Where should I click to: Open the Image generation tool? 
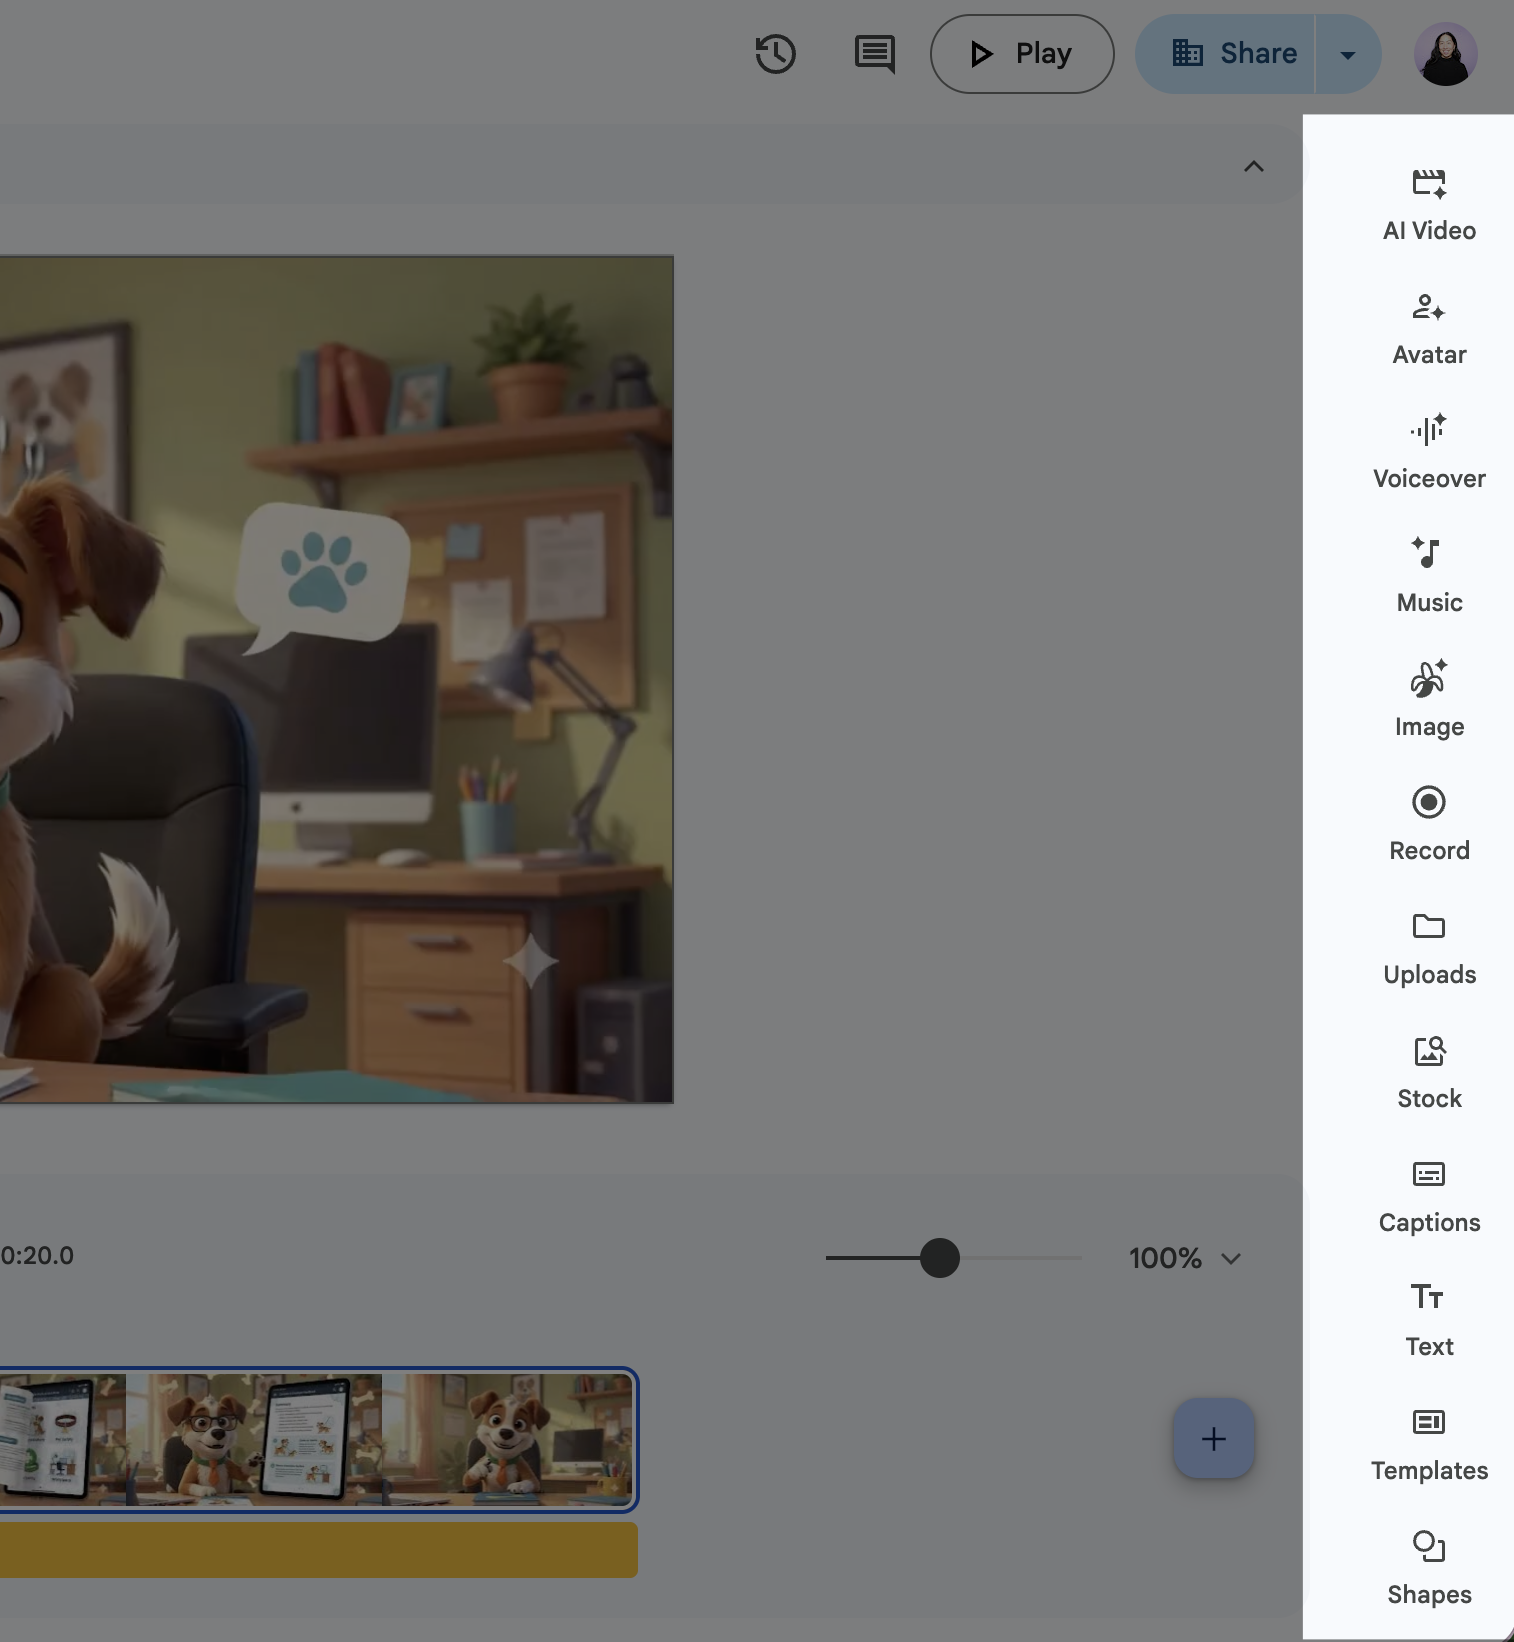1429,701
